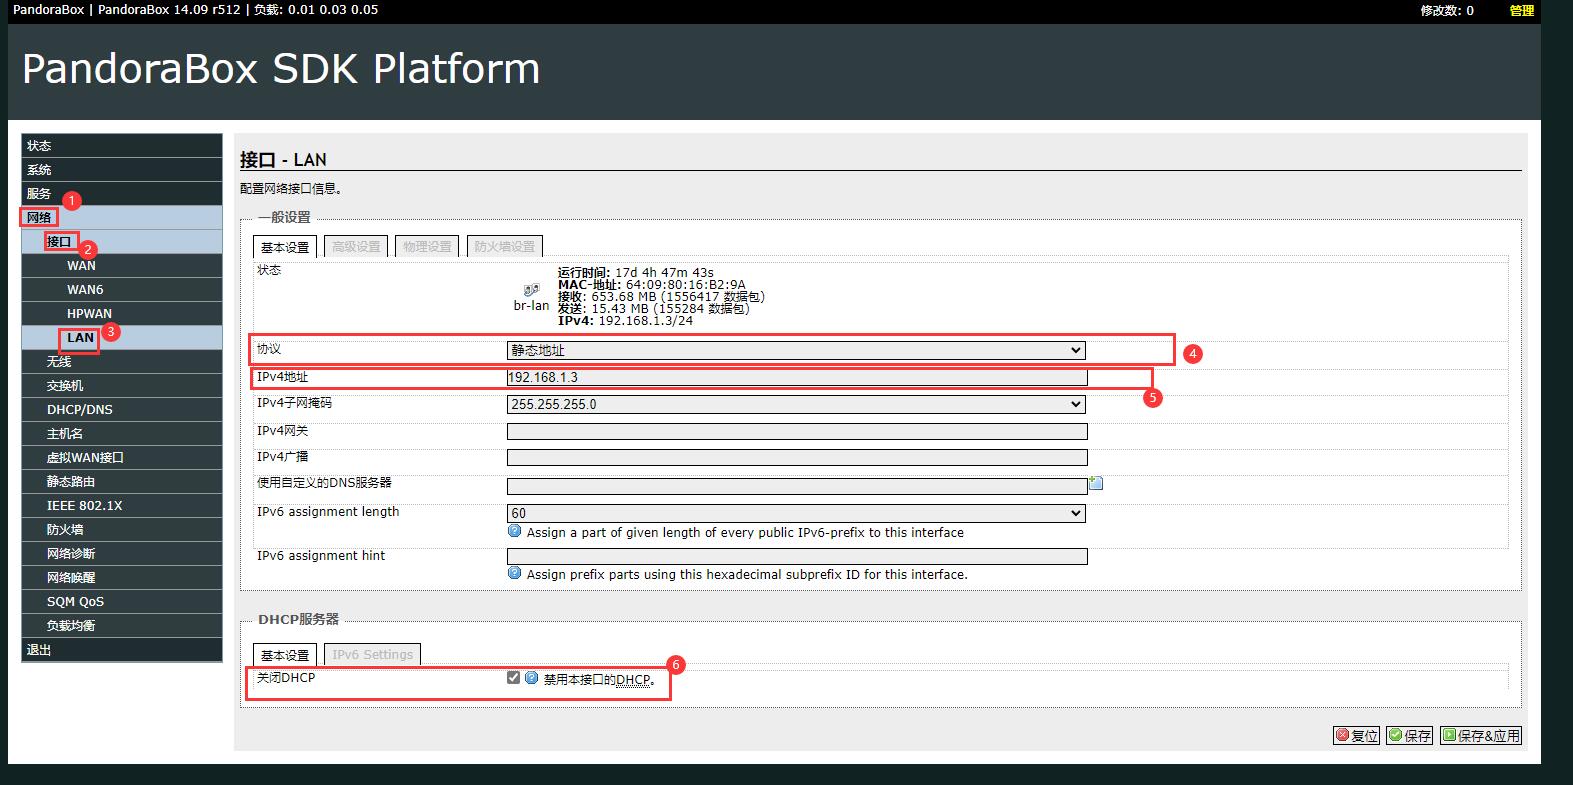This screenshot has width=1573, height=785.
Task: Open the Wake on LAN page
Action: [x=122, y=578]
